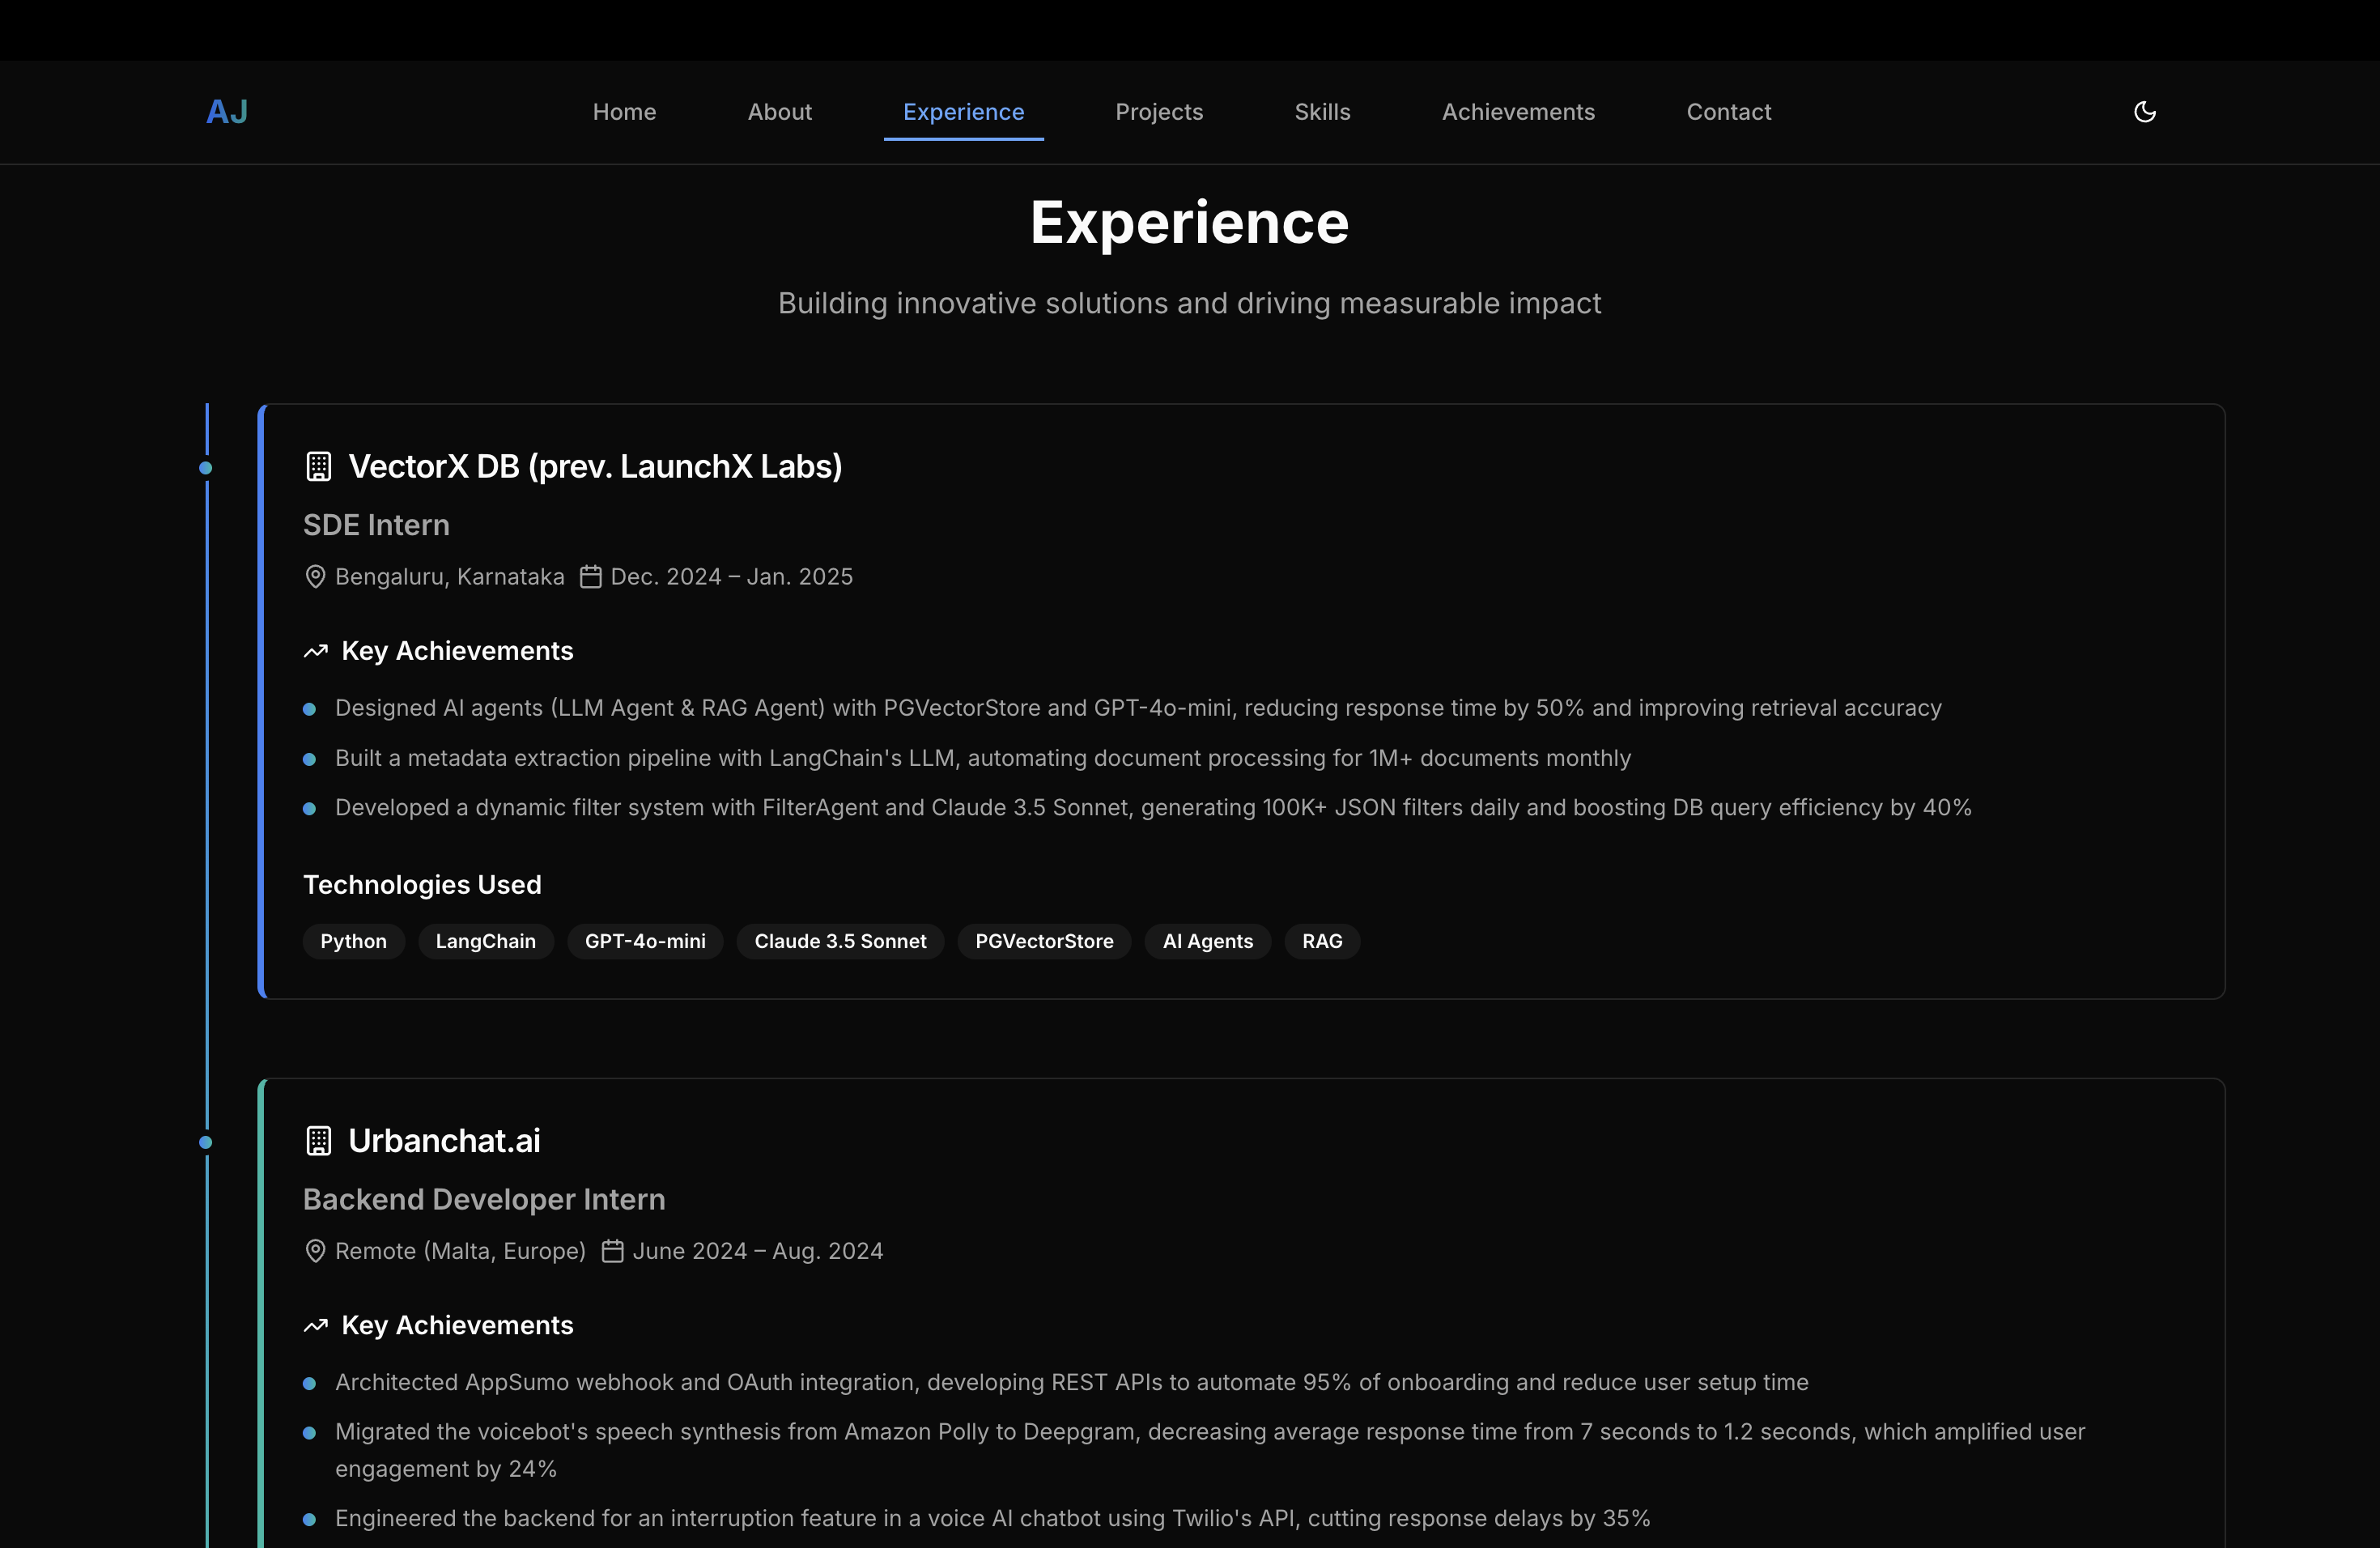
Task: Click the Python technology tag
Action: 353,941
